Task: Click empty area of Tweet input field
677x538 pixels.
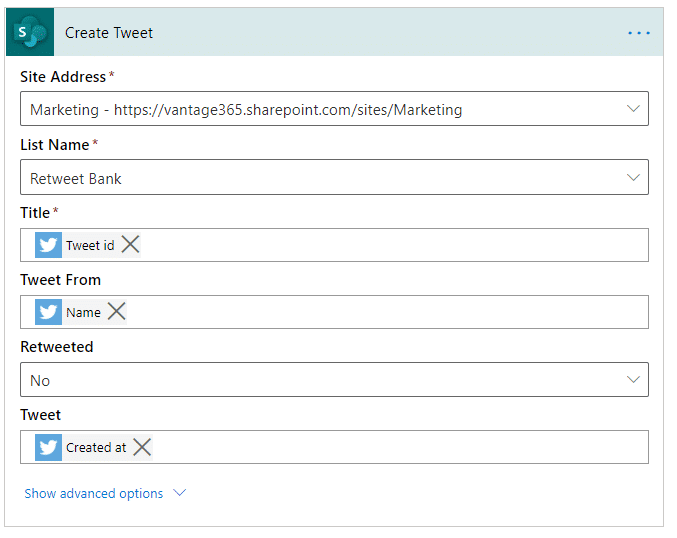Action: tap(400, 447)
